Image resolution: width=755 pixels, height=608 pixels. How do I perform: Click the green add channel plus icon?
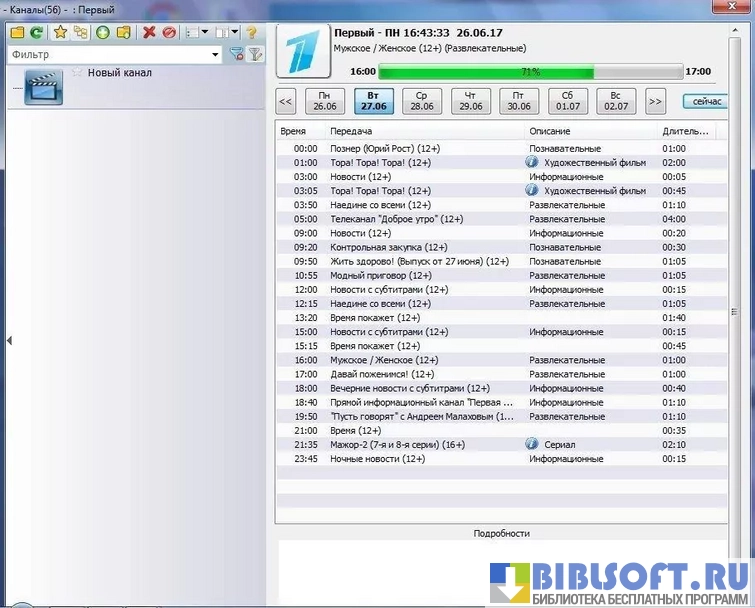[x=102, y=32]
